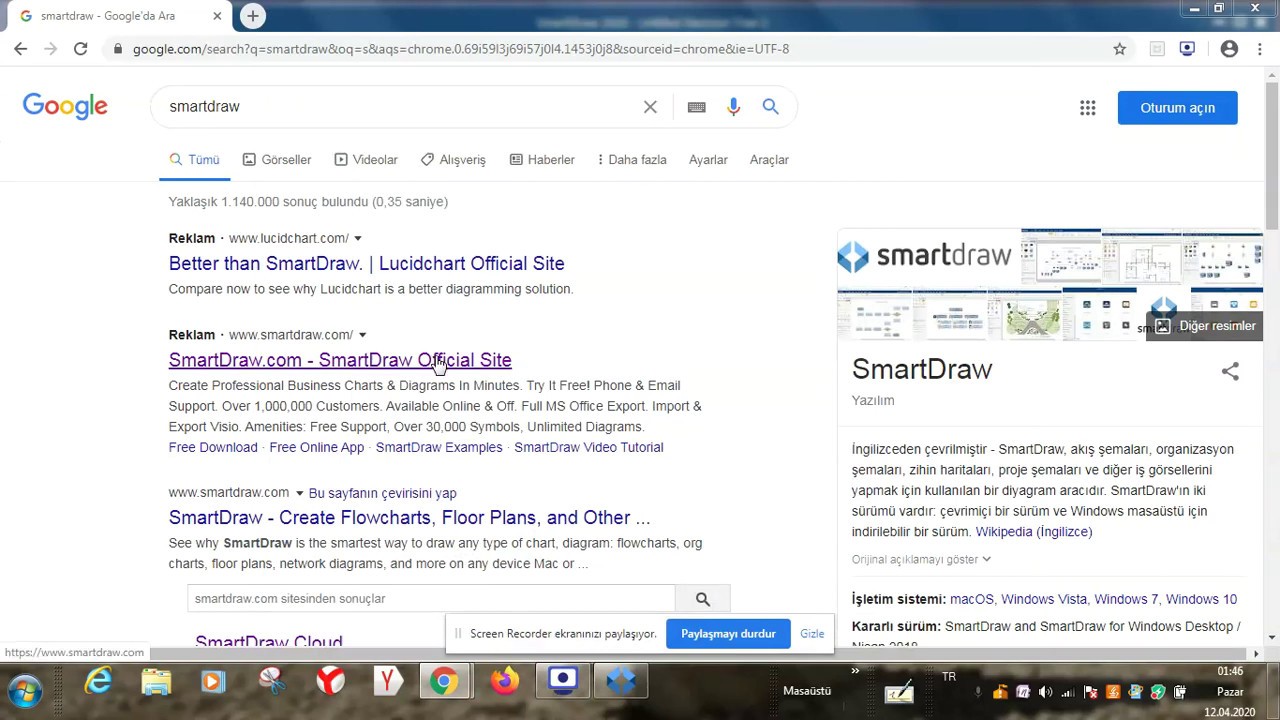Click the volume speaker tray icon
Image resolution: width=1280 pixels, height=720 pixels.
[1045, 692]
